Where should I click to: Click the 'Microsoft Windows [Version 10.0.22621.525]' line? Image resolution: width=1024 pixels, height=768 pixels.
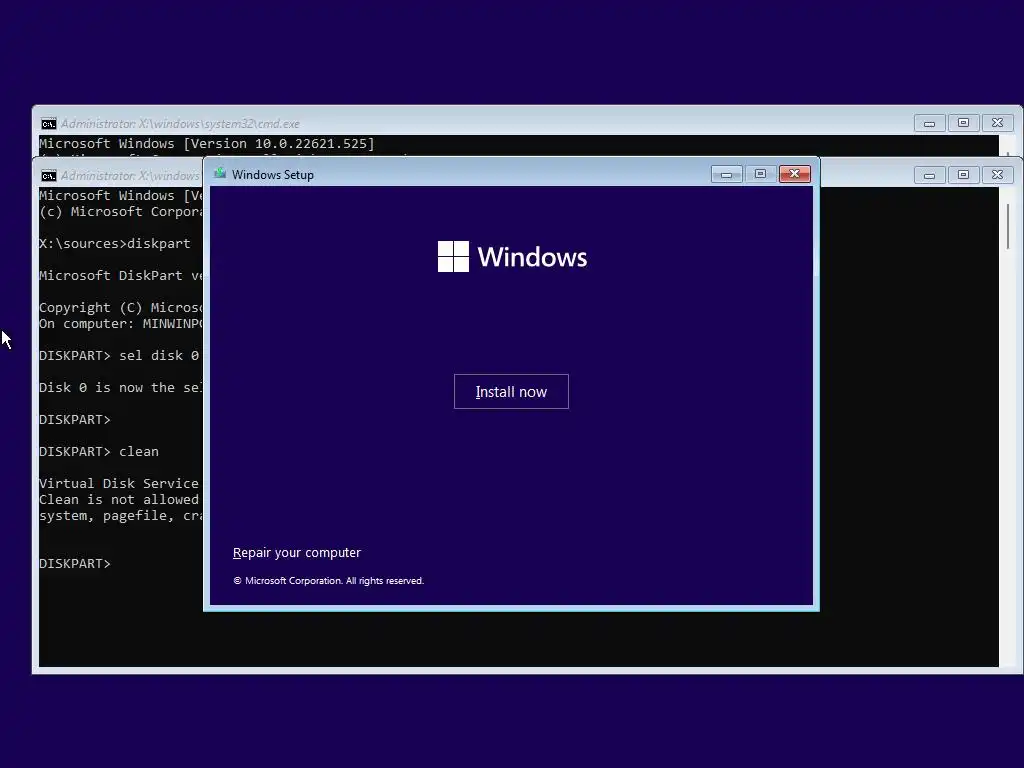[x=207, y=144]
